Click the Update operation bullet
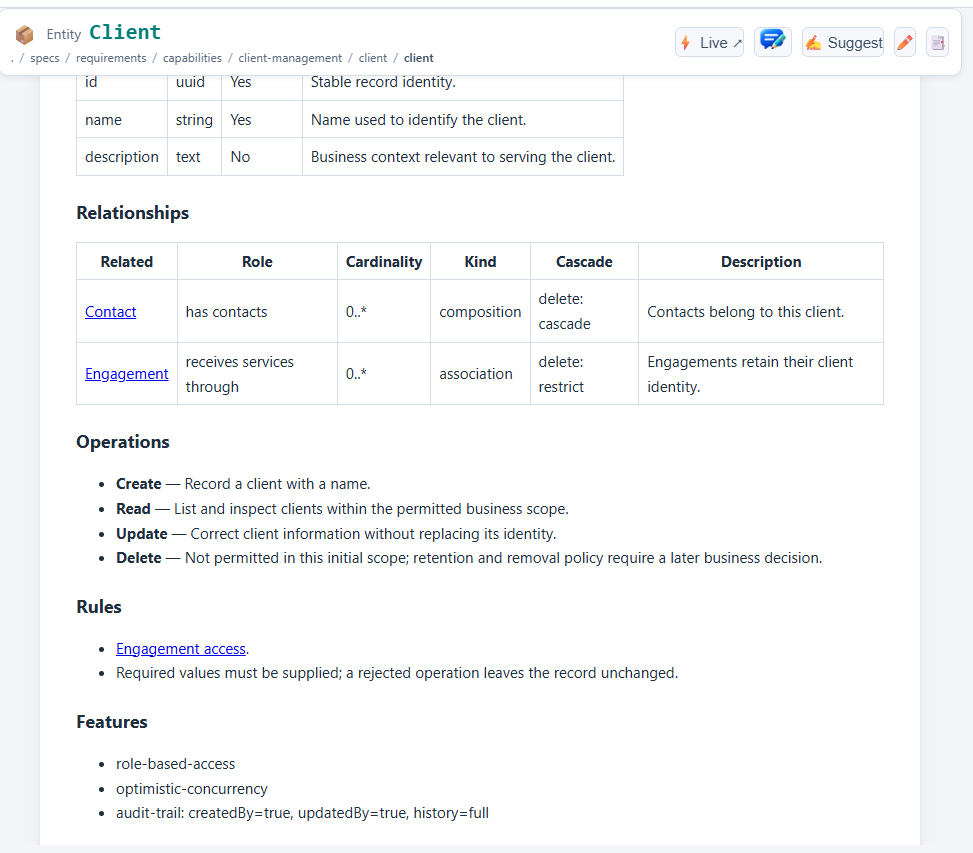973x853 pixels. coord(336,534)
